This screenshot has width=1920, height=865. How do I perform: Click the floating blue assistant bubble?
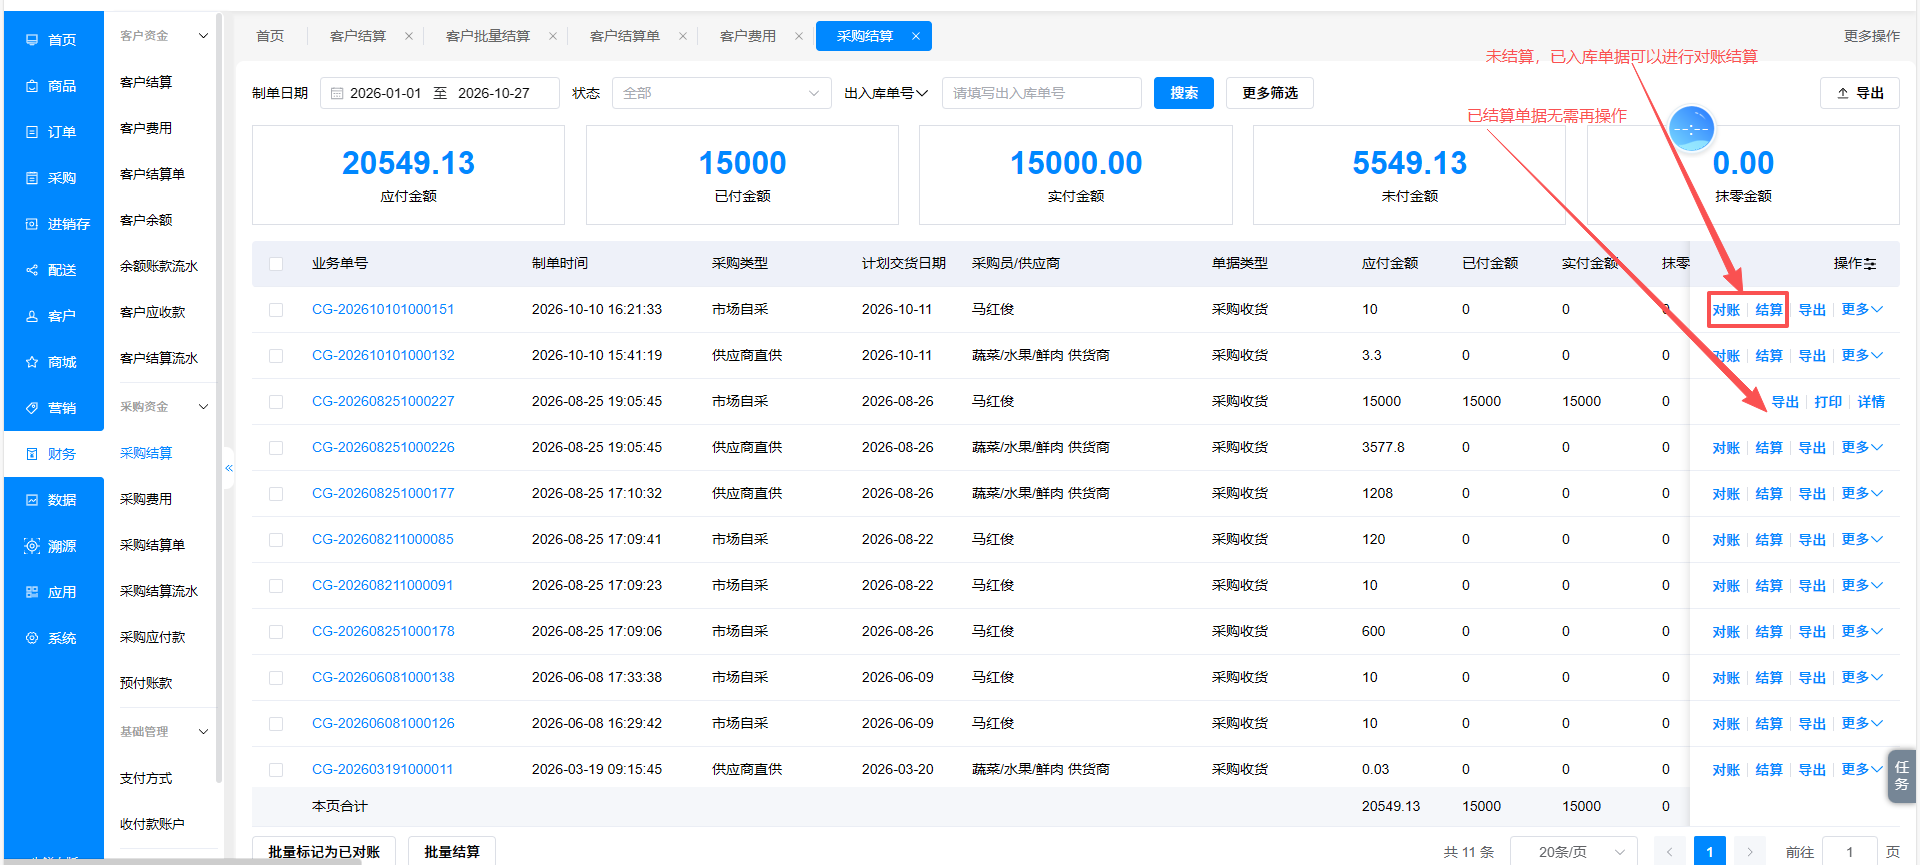[x=1692, y=129]
